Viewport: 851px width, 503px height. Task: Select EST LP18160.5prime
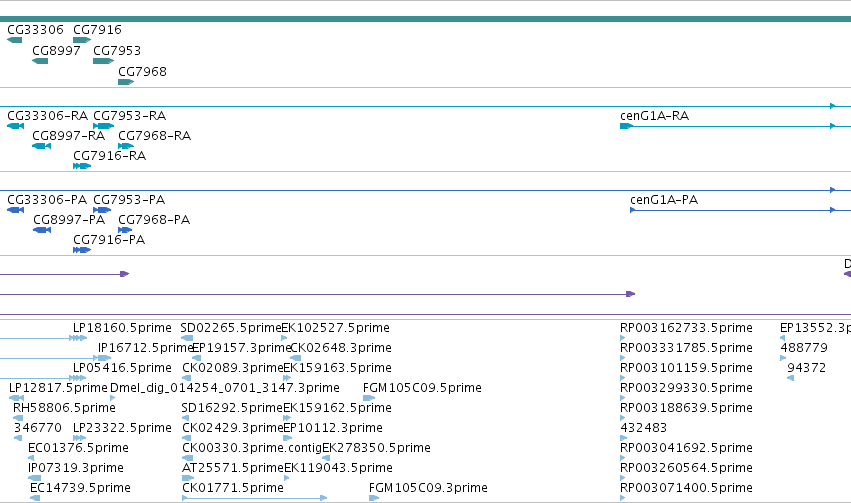click(x=122, y=328)
